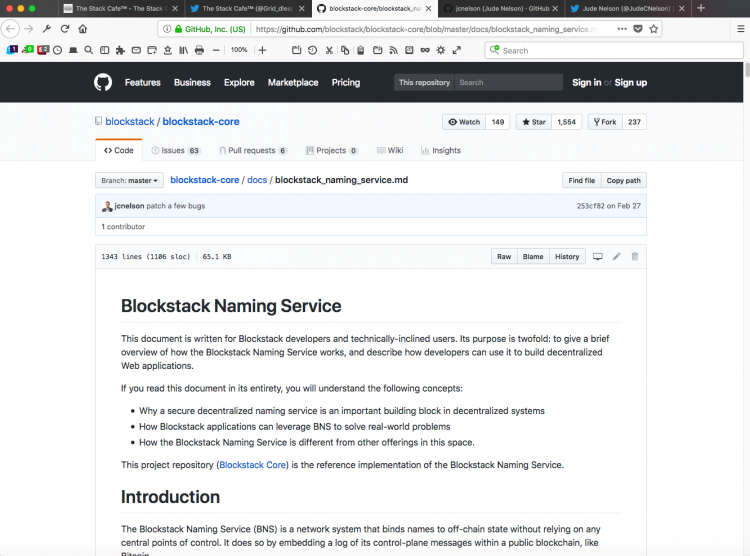Open Explore in GitHub header
The image size is (750, 556).
pos(239,82)
